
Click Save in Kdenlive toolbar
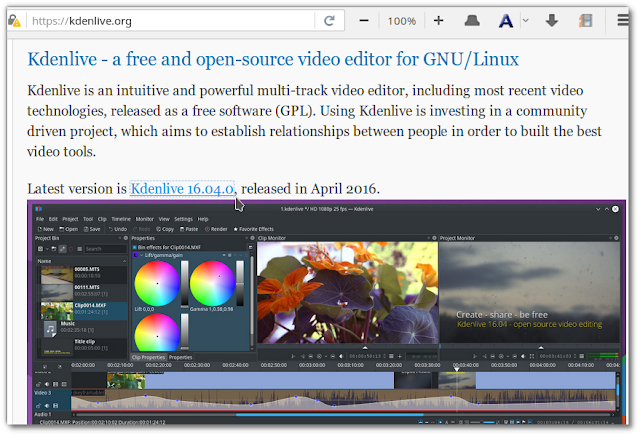(92, 229)
